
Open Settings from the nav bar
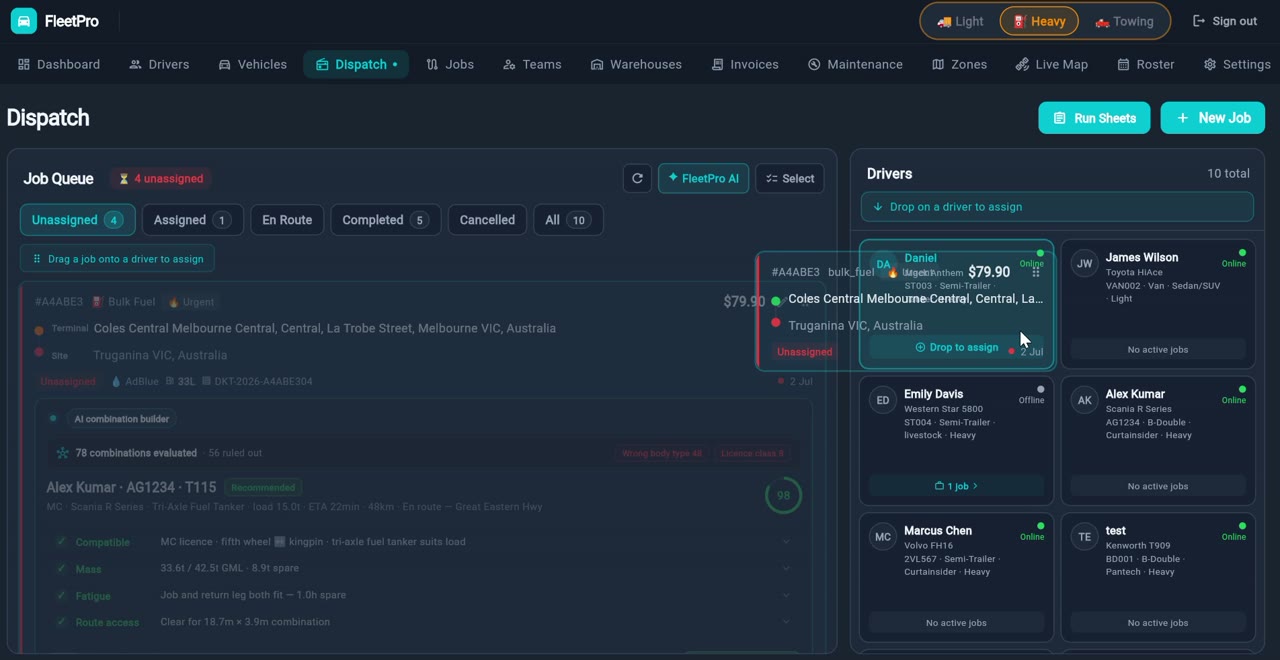[1237, 64]
